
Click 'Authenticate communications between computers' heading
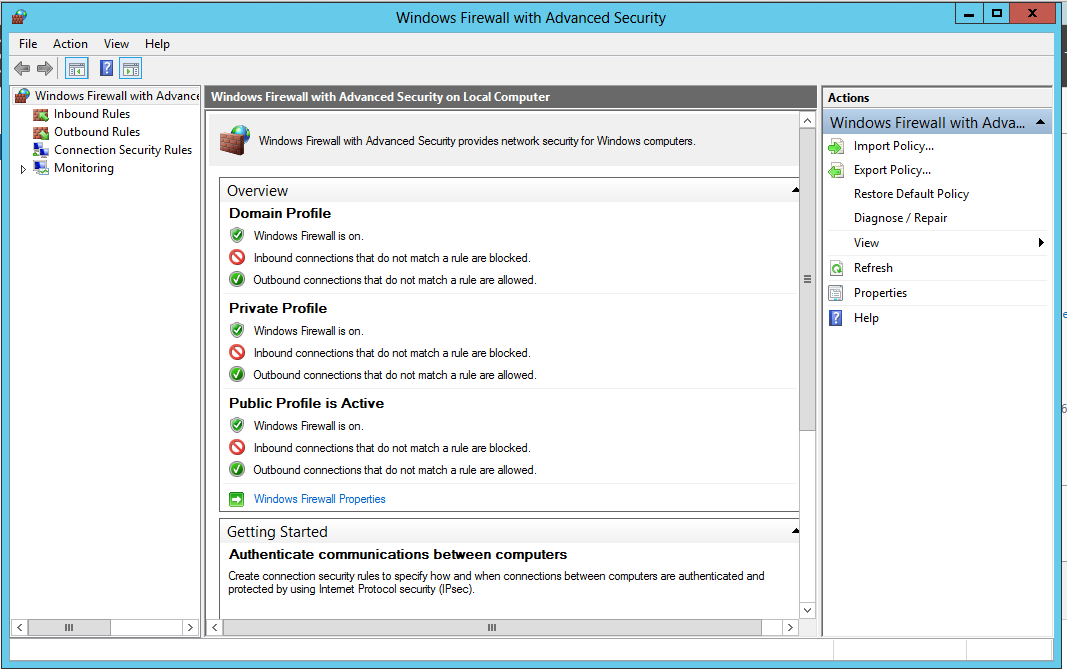tap(397, 555)
